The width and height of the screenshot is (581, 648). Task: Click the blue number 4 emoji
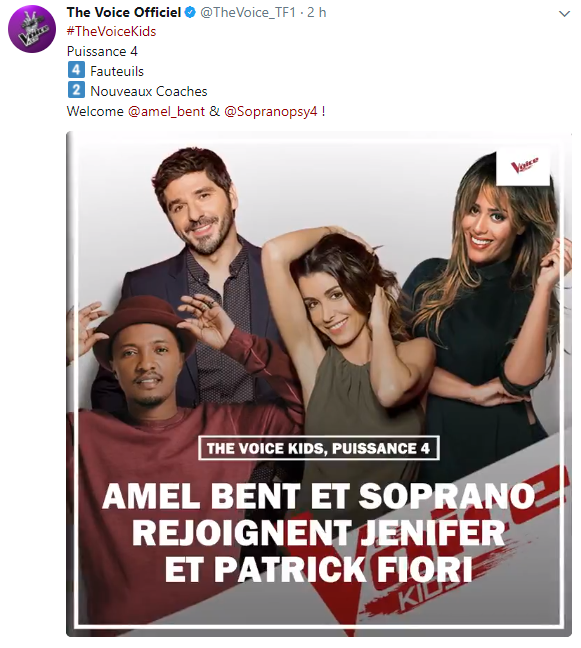76,70
